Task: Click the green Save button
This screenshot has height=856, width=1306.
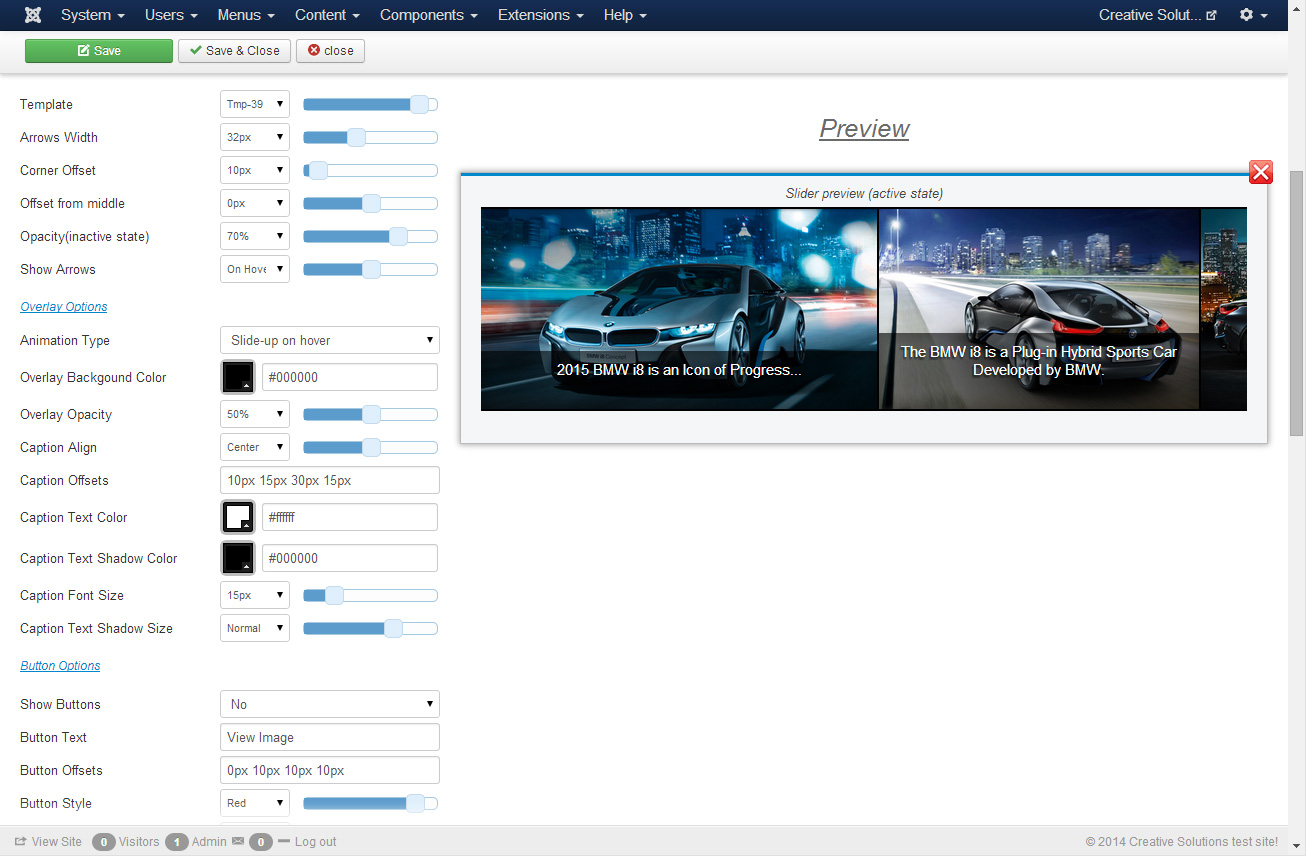Action: pyautogui.click(x=99, y=51)
